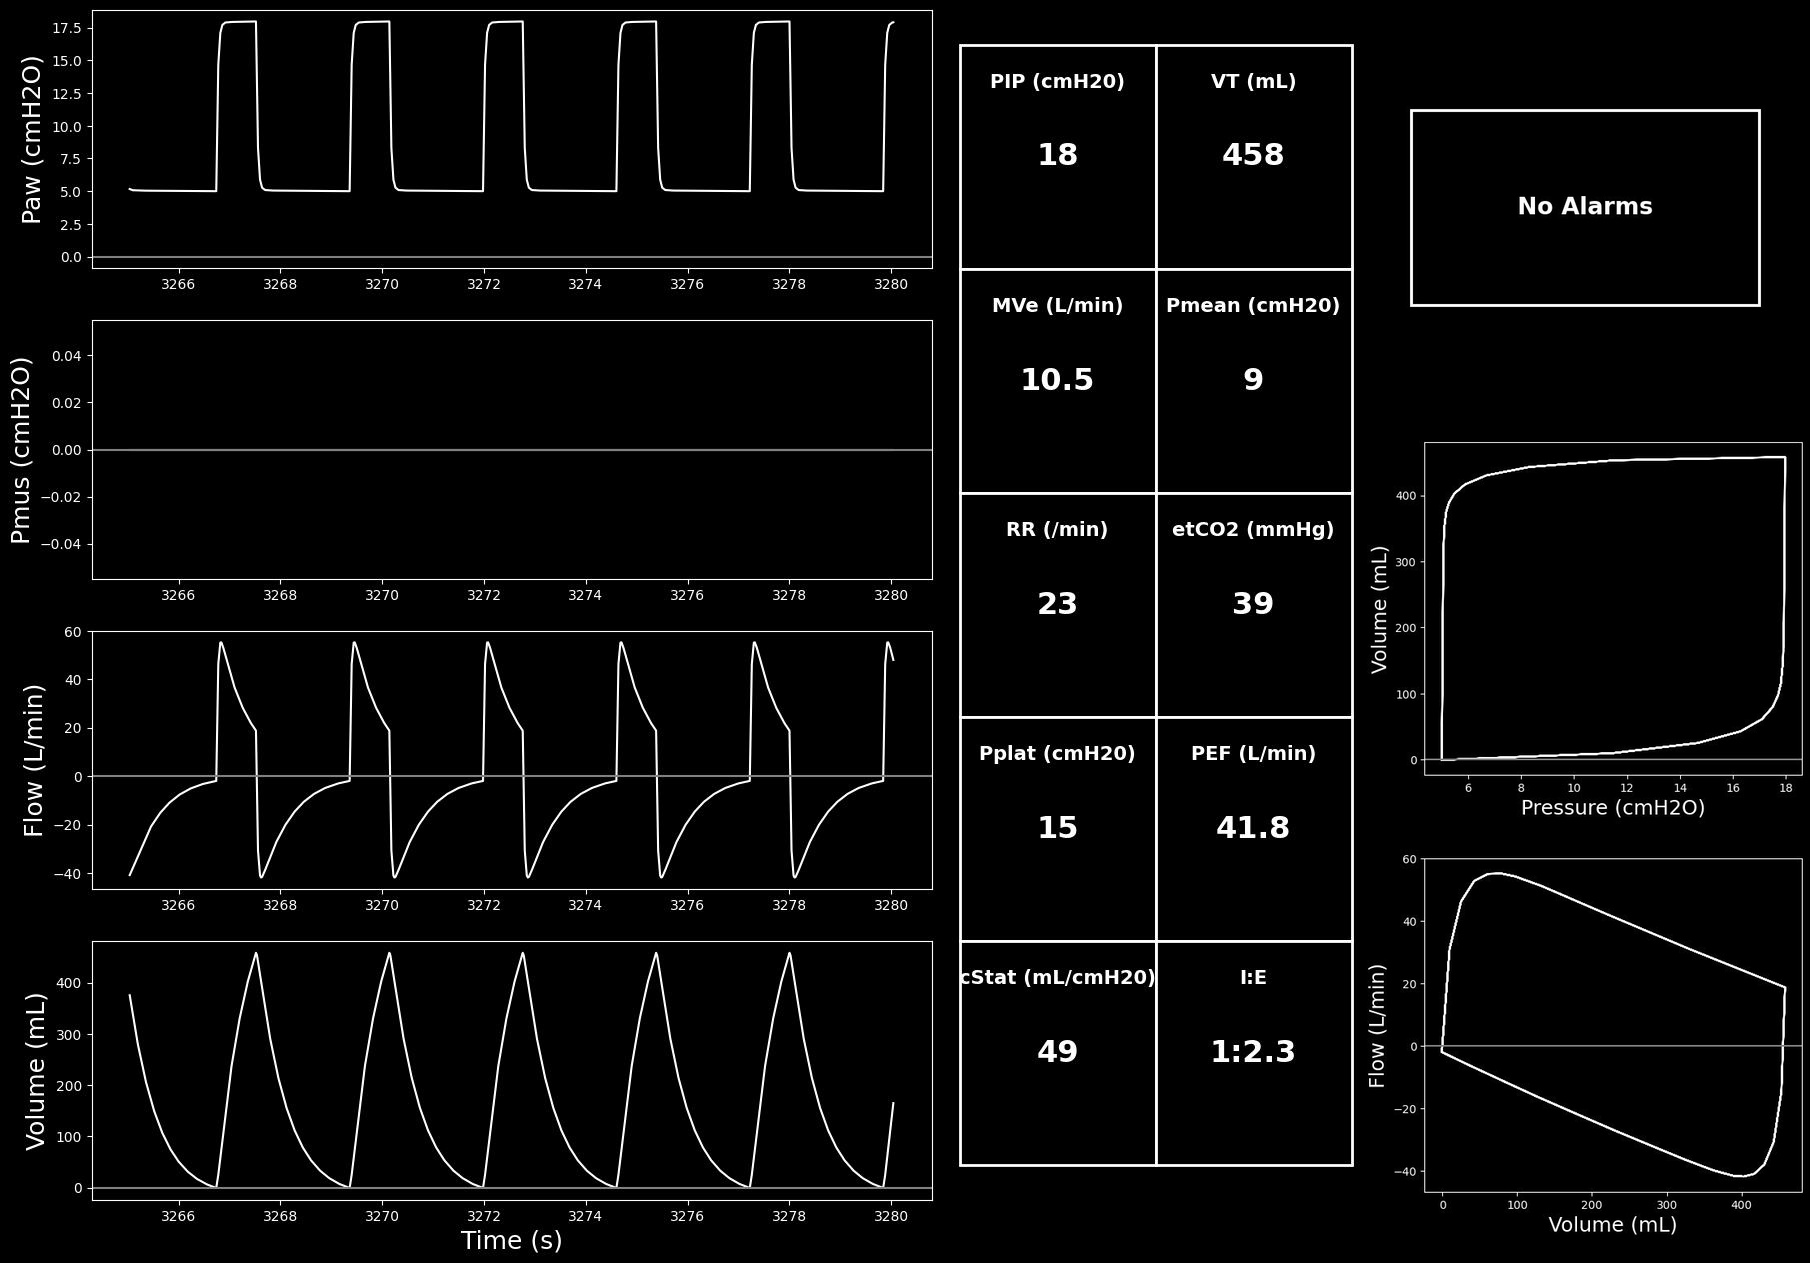
Task: Click the Volume (mL) x-axis label under flow-volume loop
Action: tap(1613, 1225)
